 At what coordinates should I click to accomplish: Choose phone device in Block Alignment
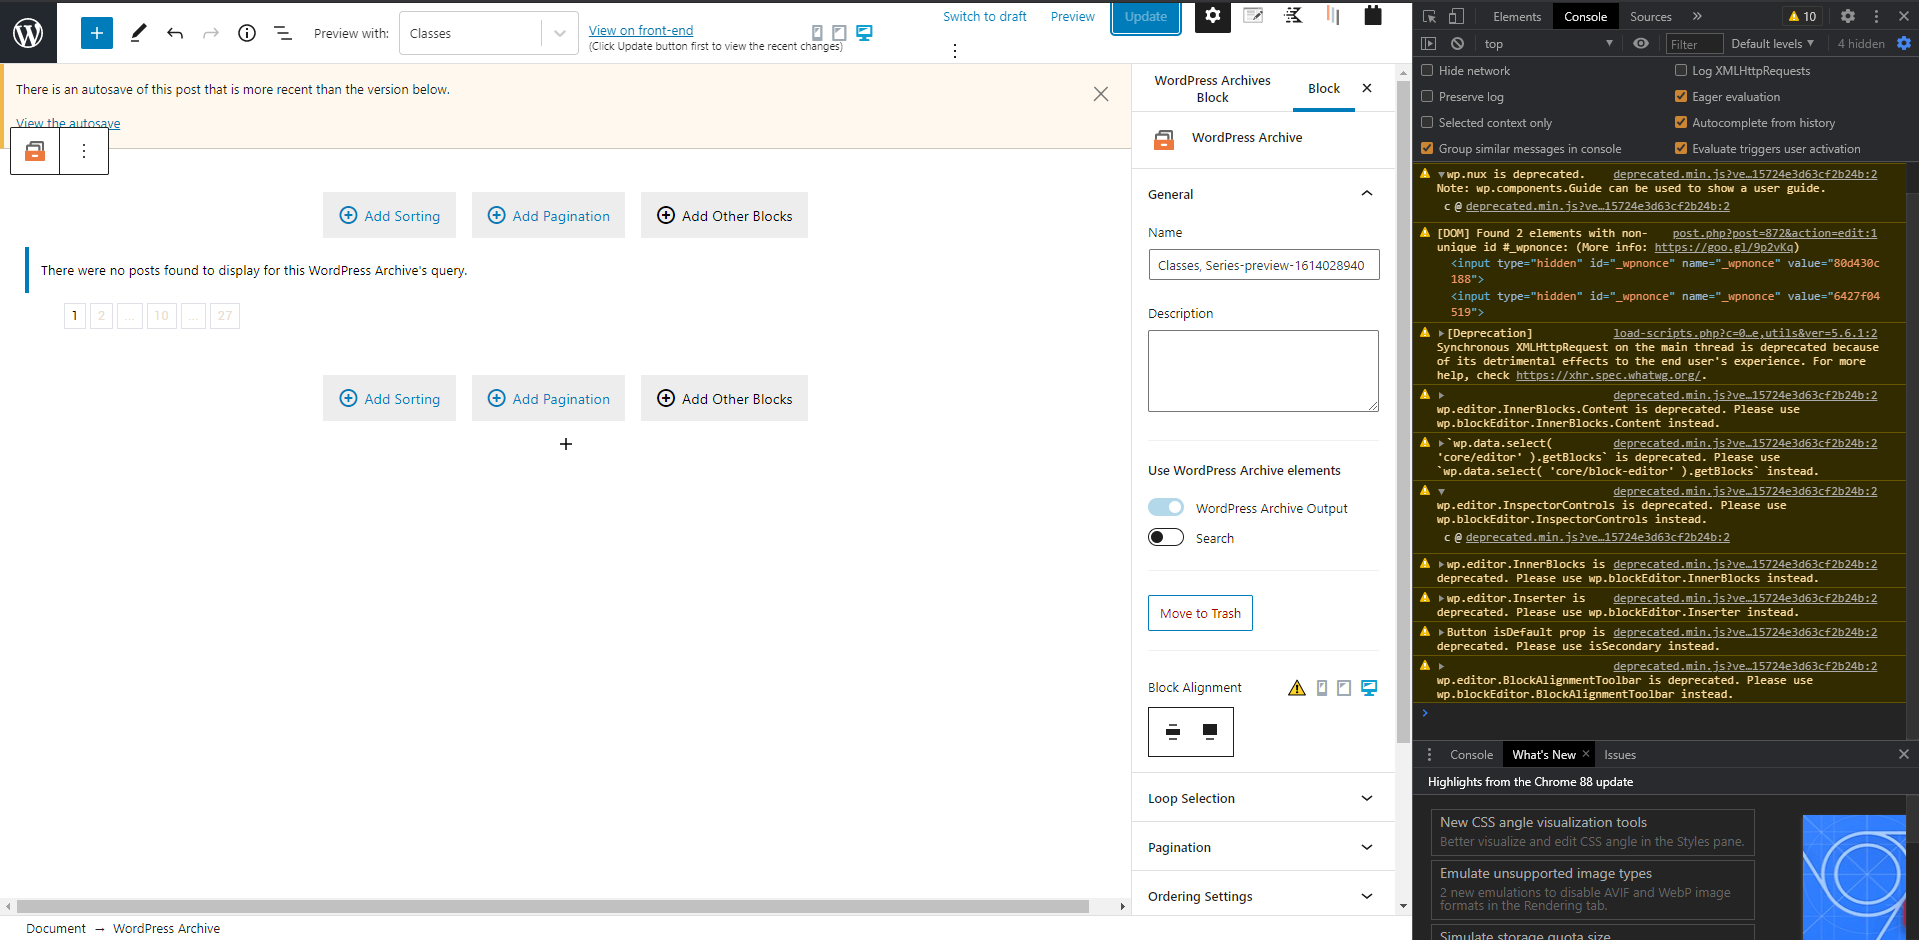point(1322,687)
